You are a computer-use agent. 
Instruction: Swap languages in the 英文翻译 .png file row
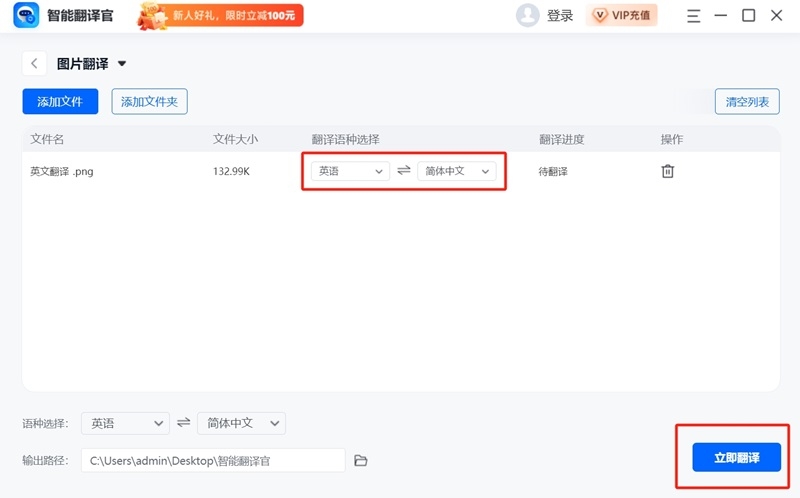pyautogui.click(x=404, y=170)
